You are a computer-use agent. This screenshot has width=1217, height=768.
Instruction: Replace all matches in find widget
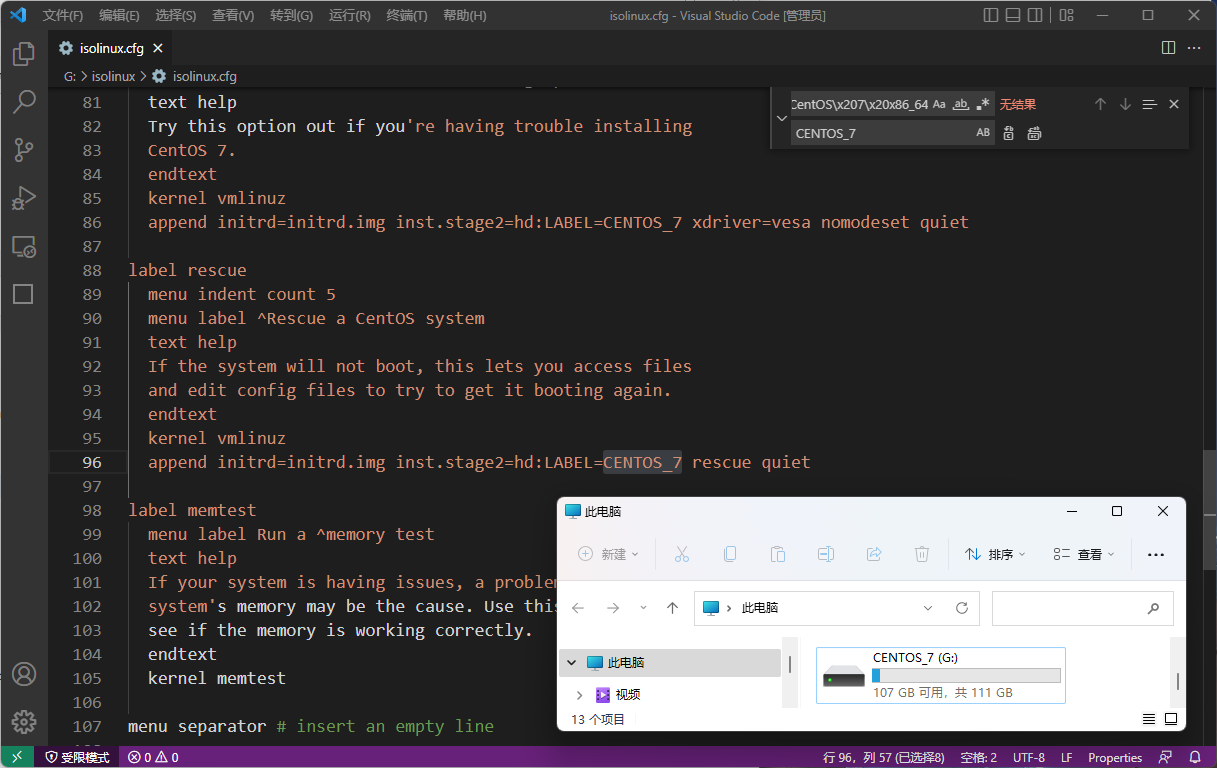click(x=1034, y=133)
